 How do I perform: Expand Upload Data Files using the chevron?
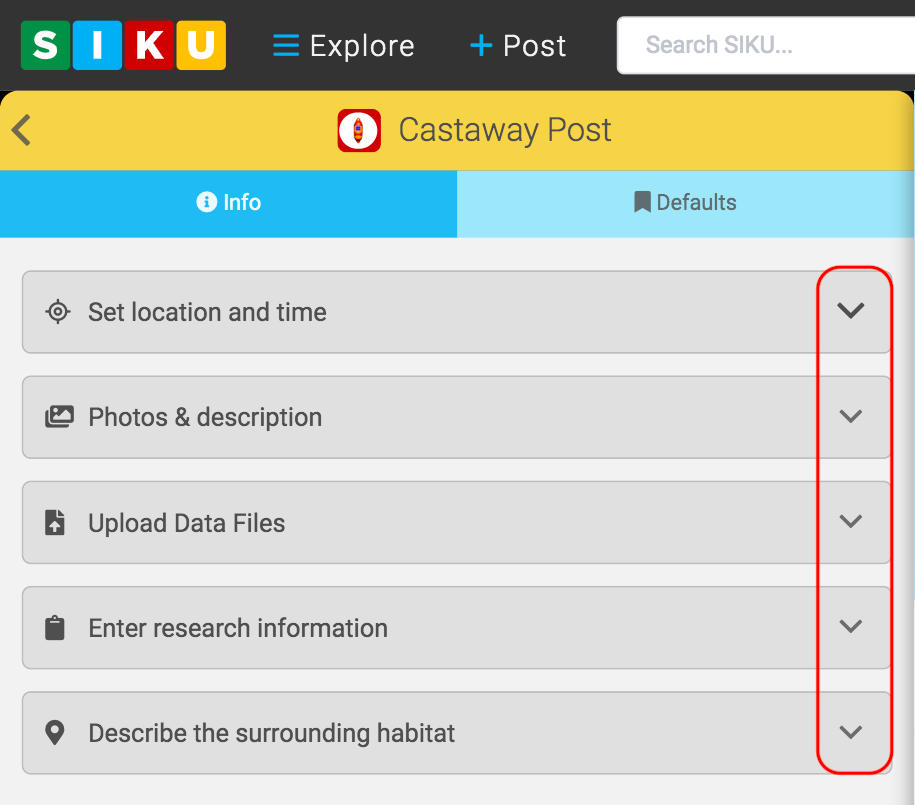coord(850,521)
